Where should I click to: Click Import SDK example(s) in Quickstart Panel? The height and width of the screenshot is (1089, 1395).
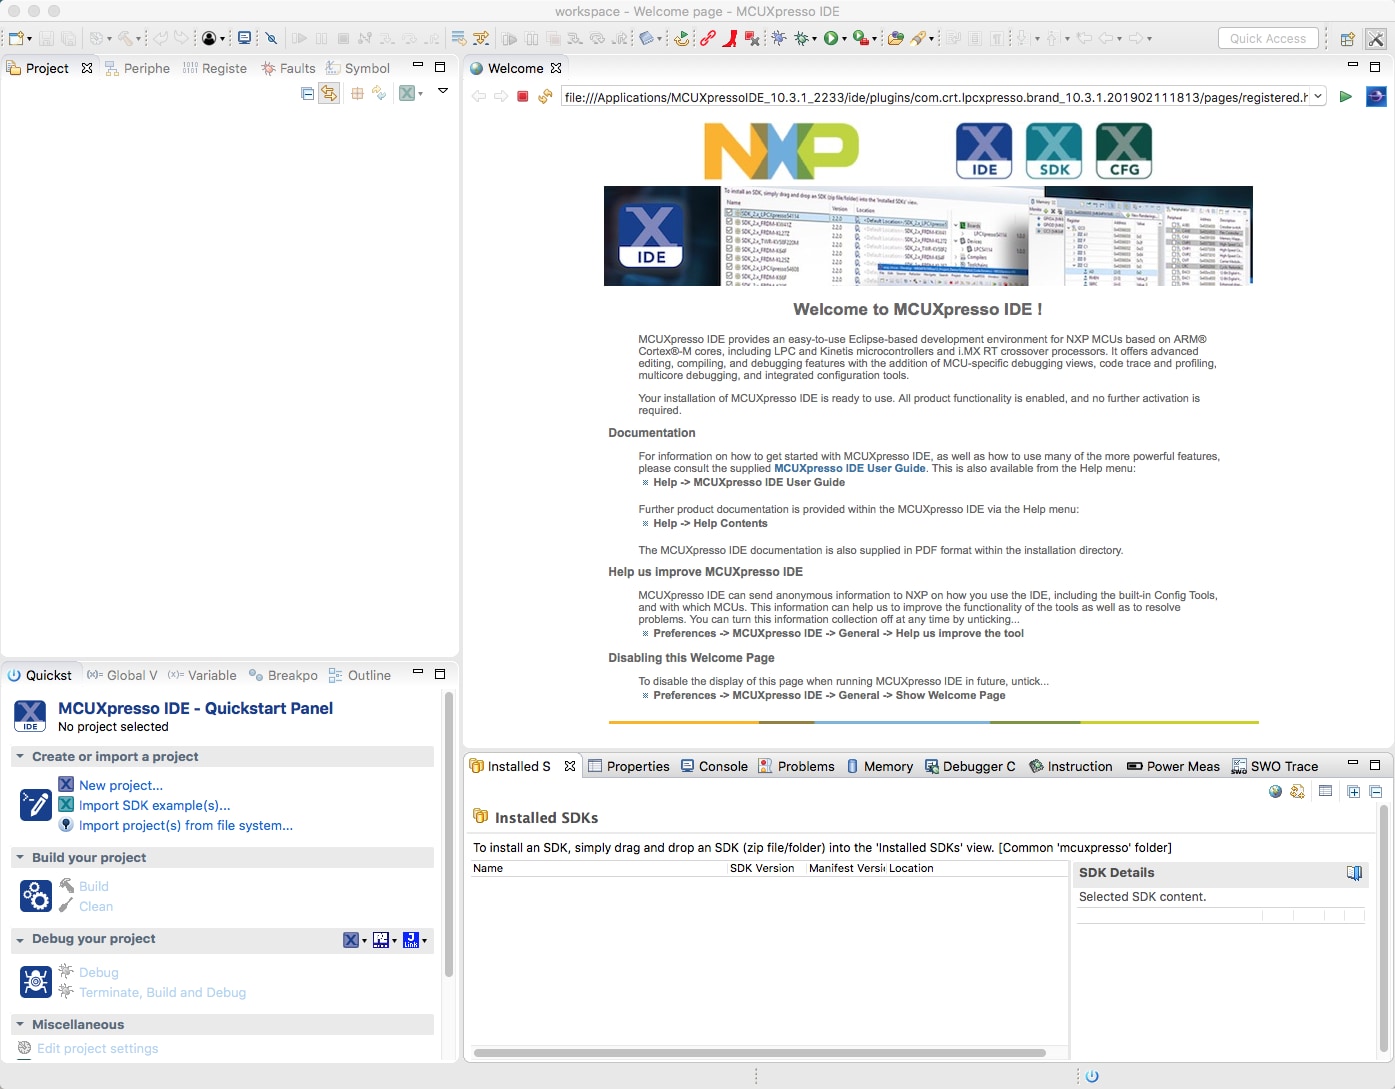[154, 805]
